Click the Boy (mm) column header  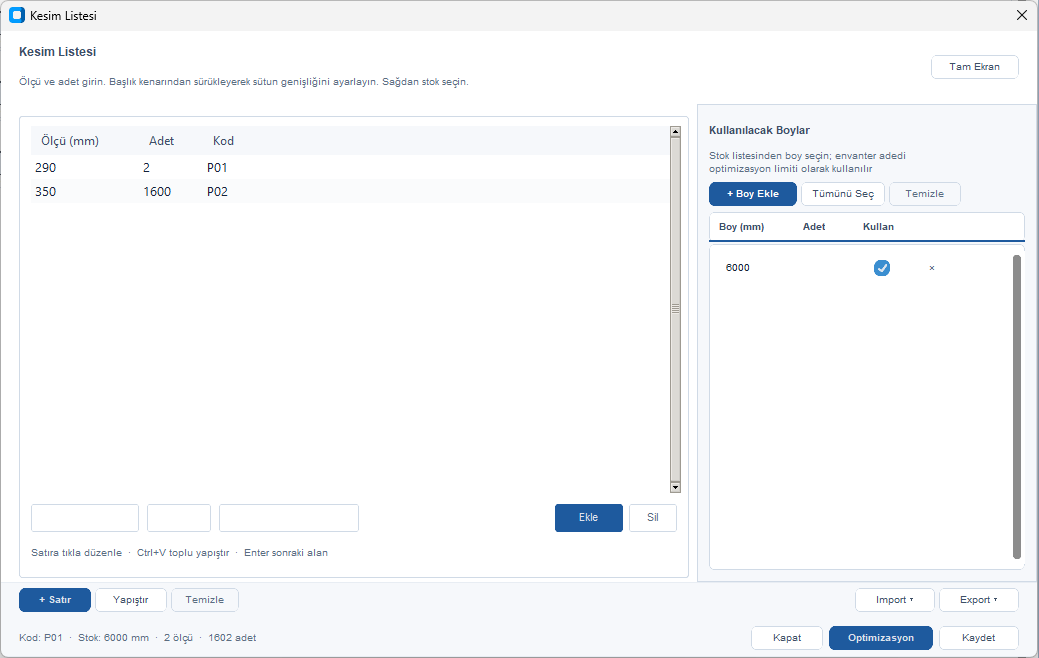tap(741, 227)
